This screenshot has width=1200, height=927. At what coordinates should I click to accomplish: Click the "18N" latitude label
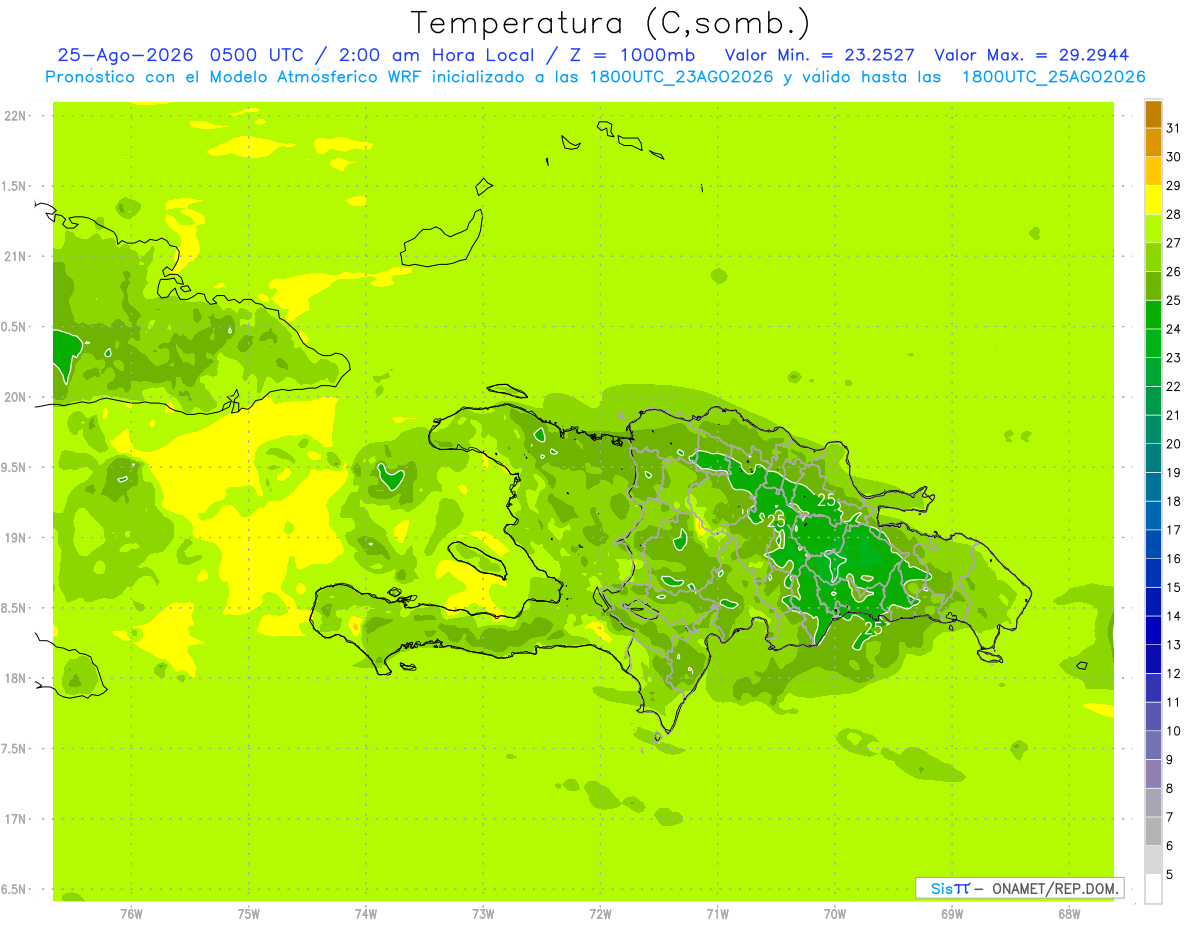point(14,678)
